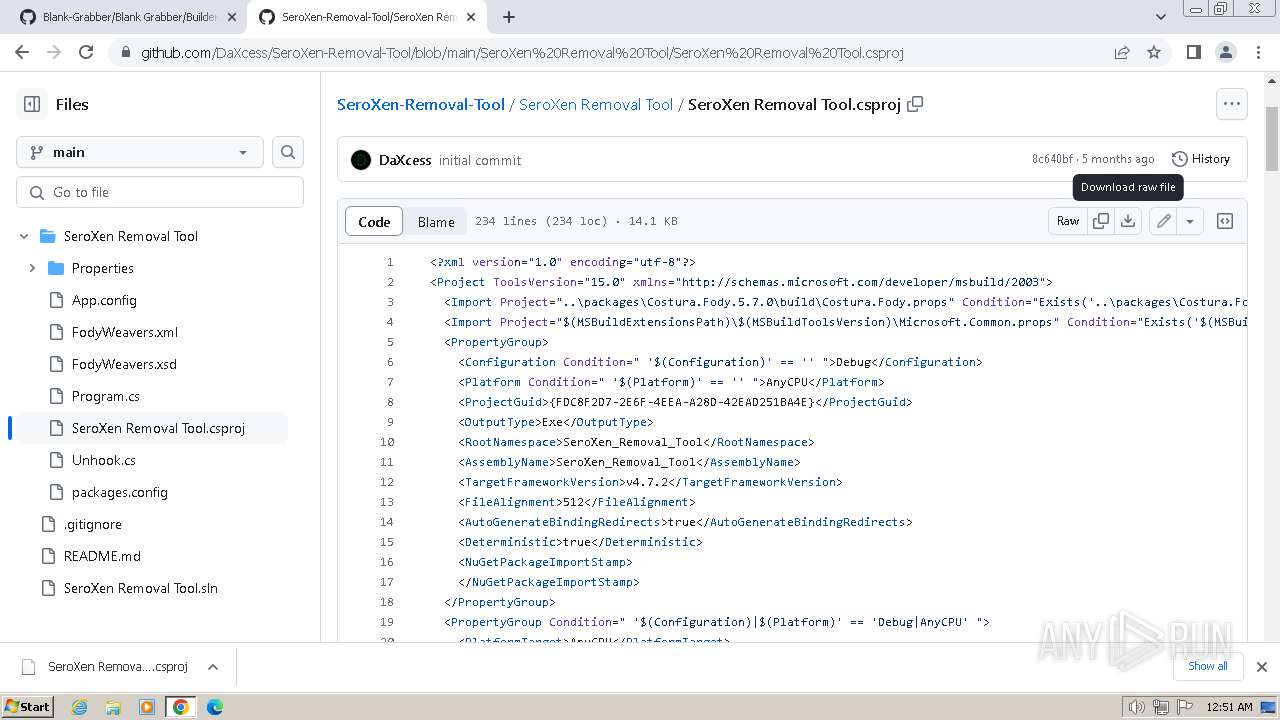Collapse the Files side panel icon

[x=32, y=104]
